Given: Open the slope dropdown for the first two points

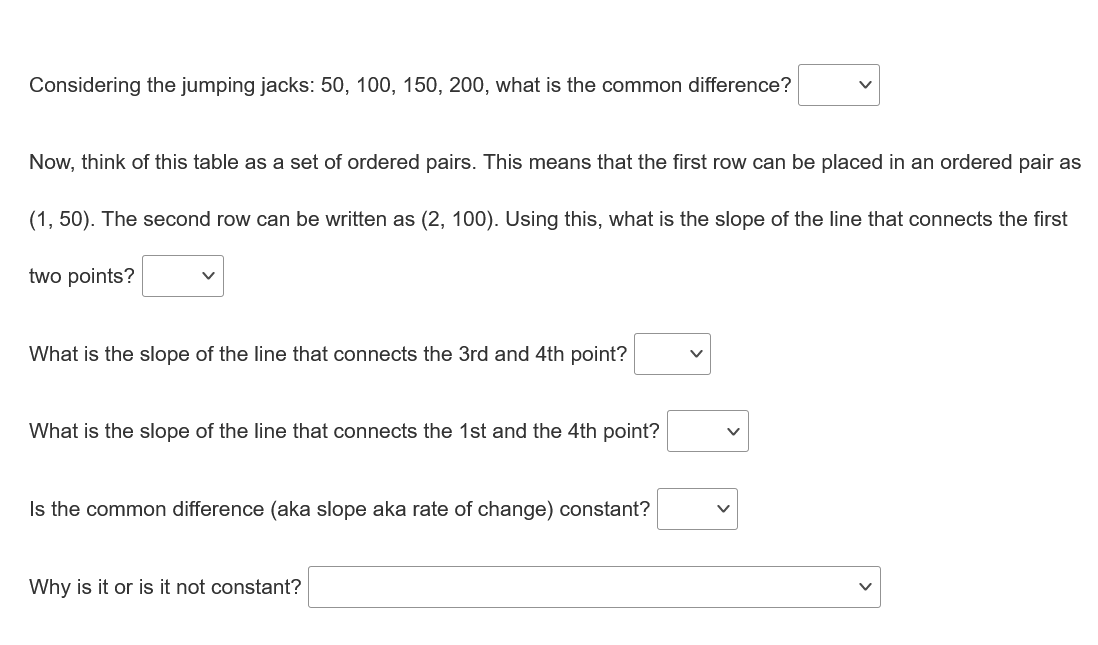Looking at the screenshot, I should (x=183, y=276).
